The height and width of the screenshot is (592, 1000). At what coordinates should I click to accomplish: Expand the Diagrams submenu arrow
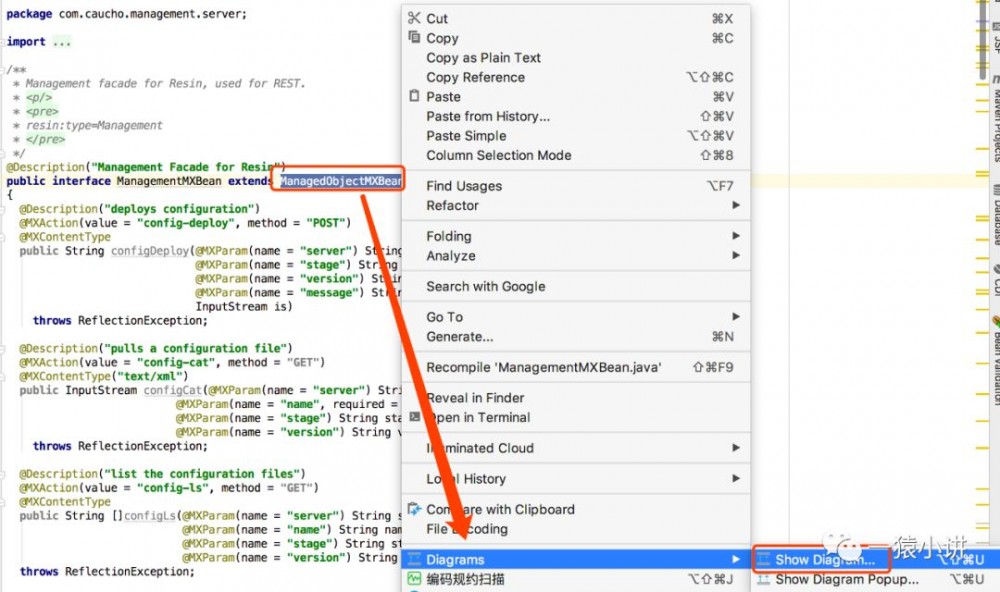click(736, 559)
